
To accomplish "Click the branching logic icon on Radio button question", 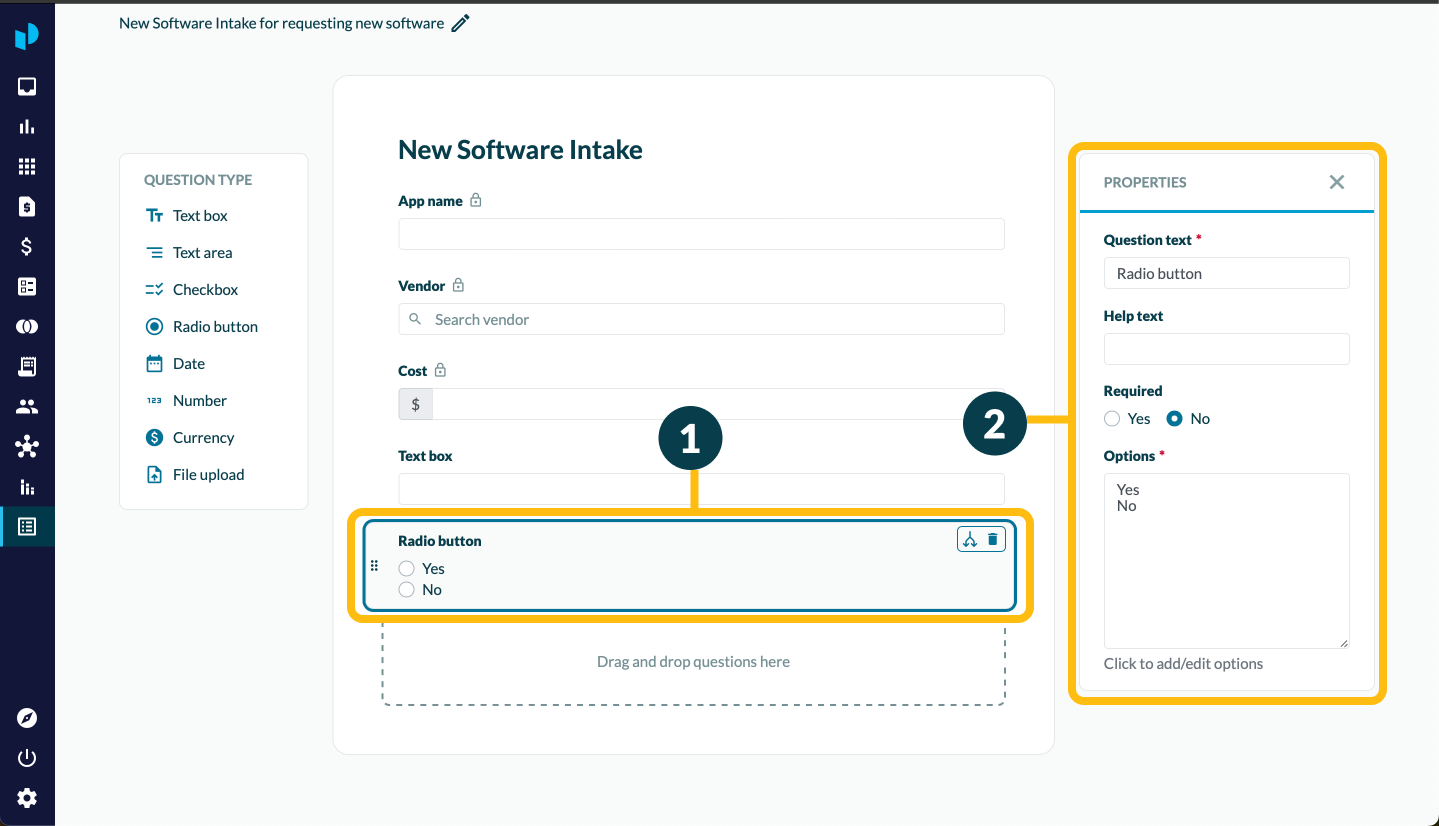I will point(970,540).
